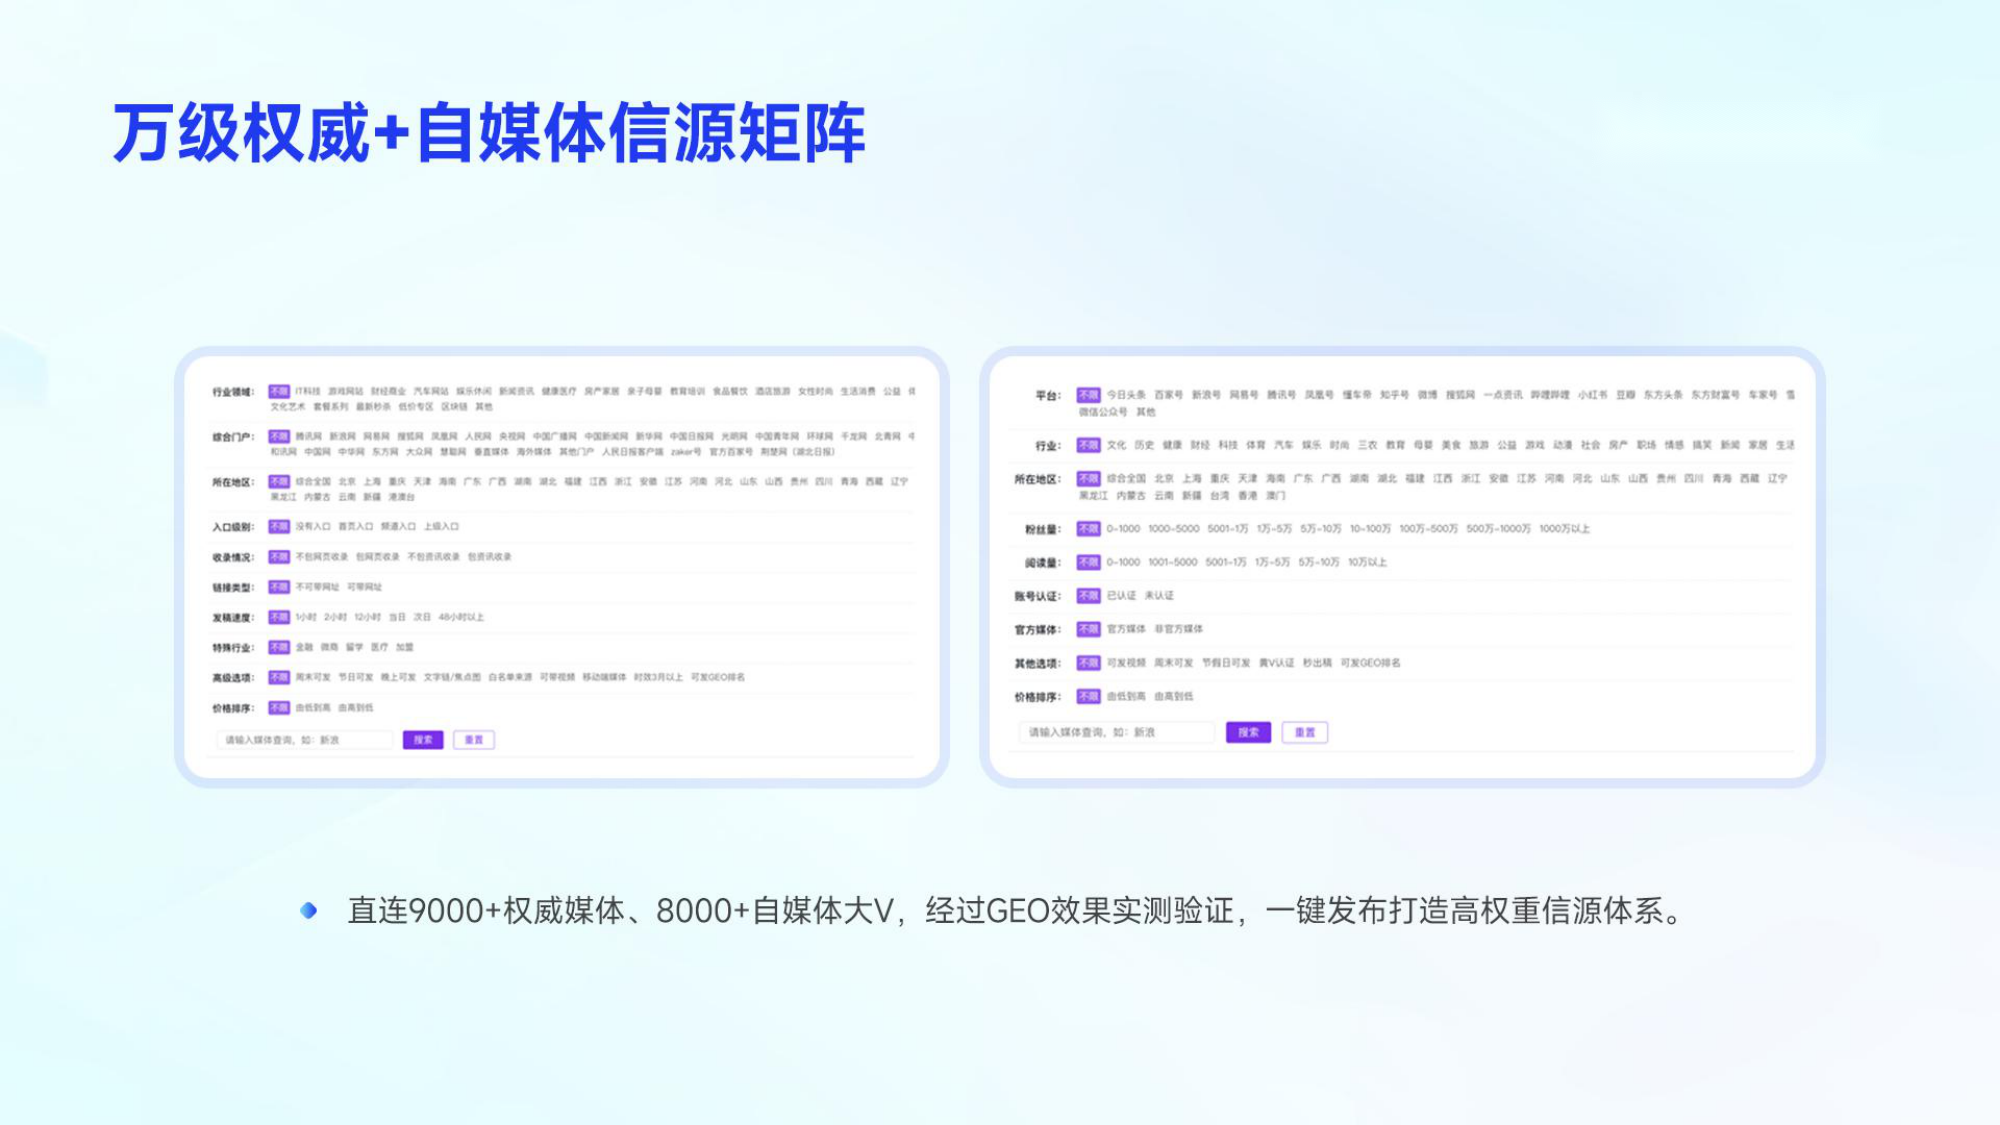Select 10万以上 in 阅读量 row

click(x=1367, y=562)
